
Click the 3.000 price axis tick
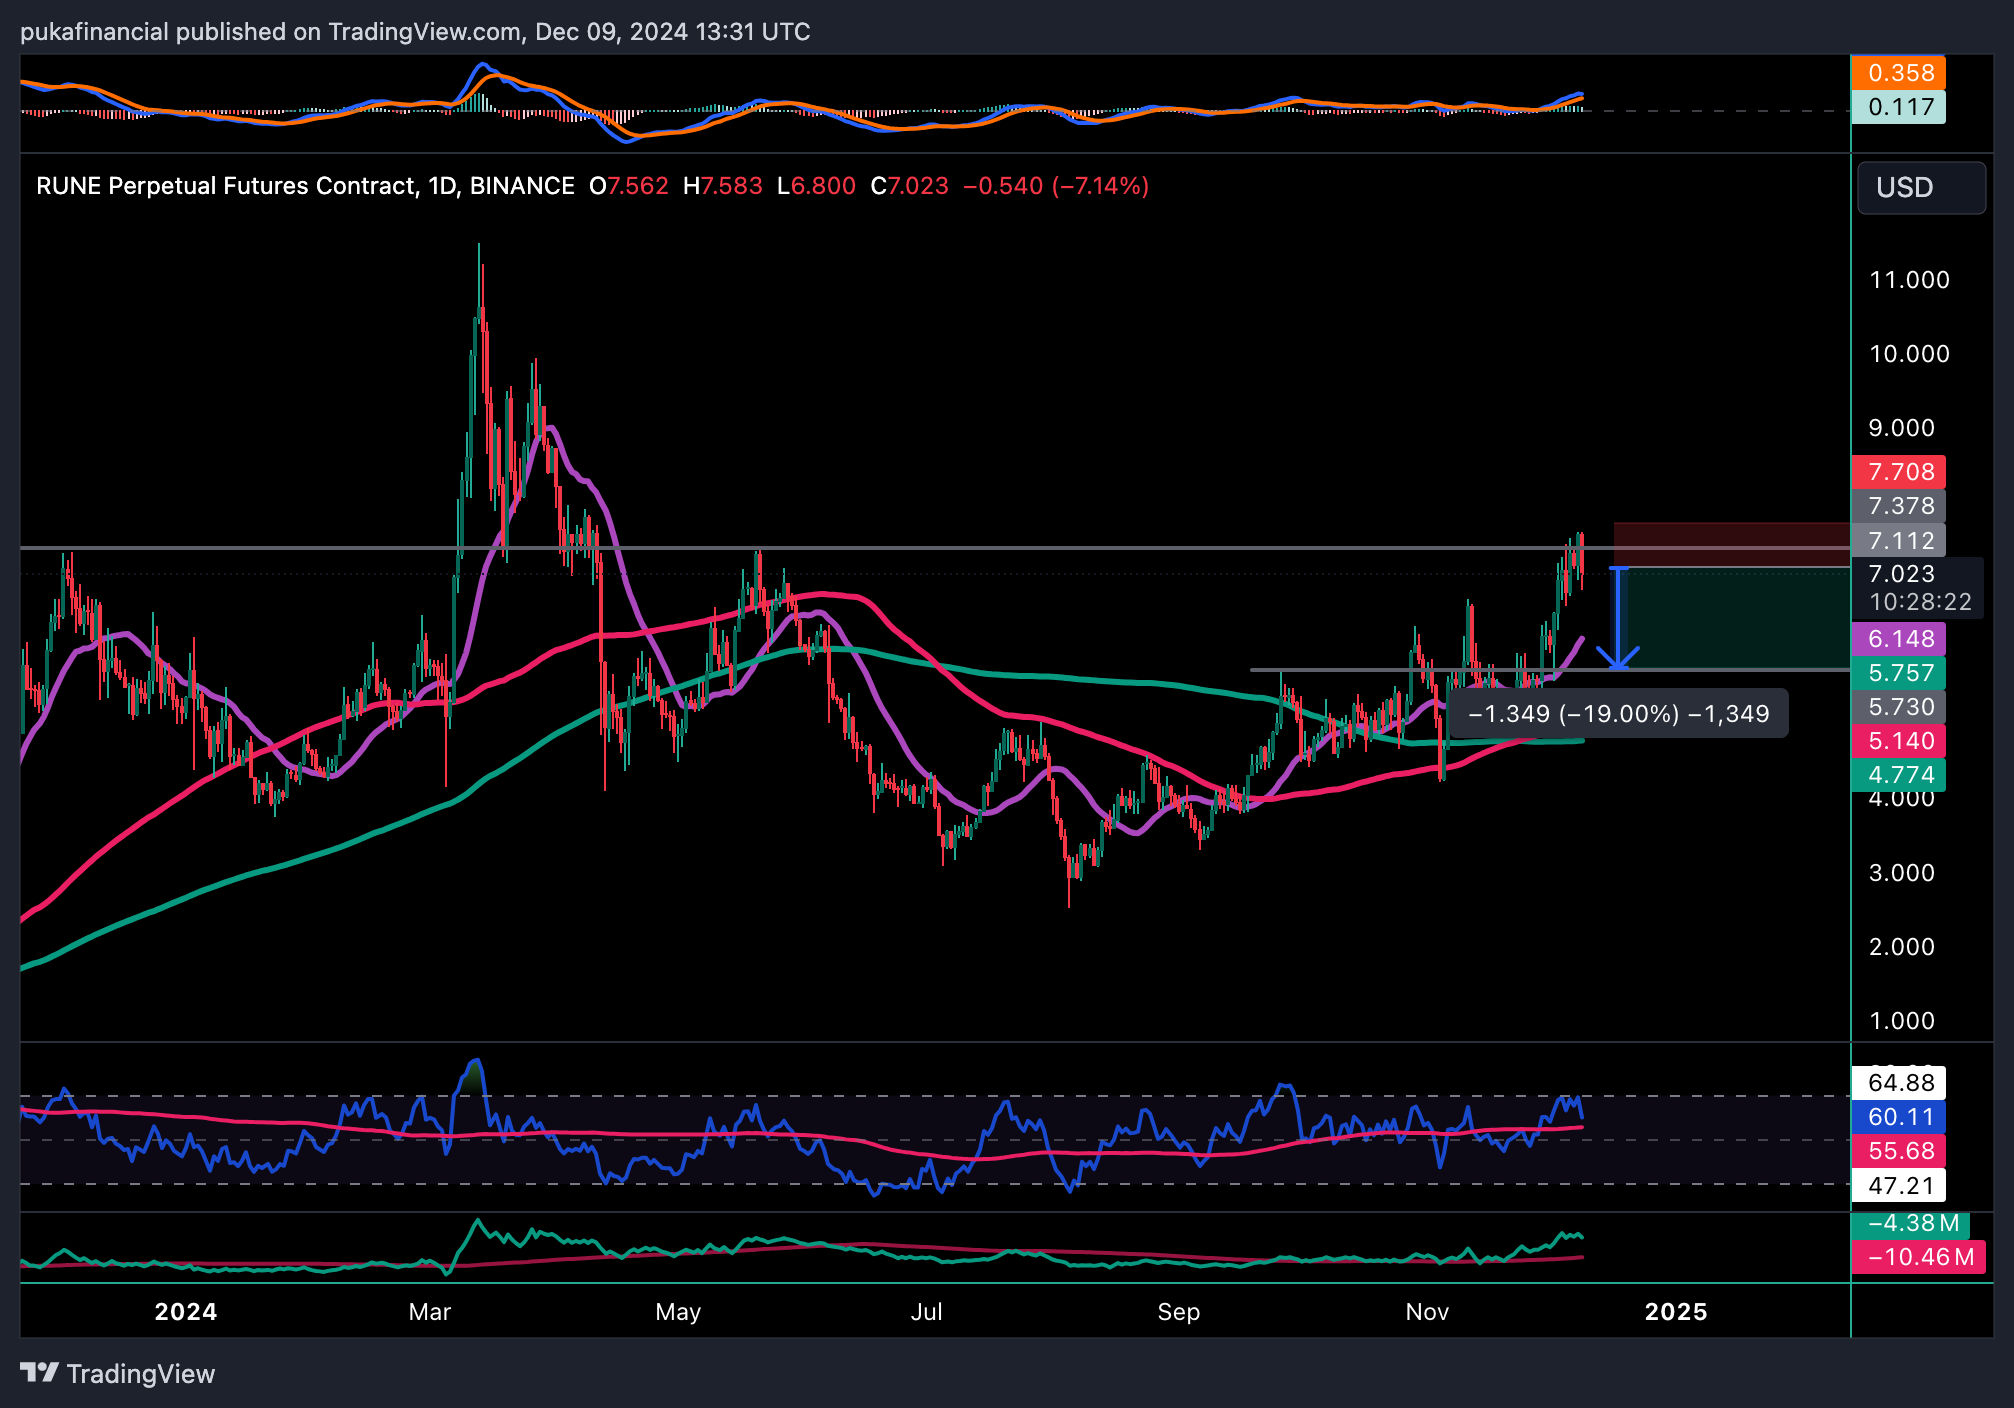pos(1902,873)
